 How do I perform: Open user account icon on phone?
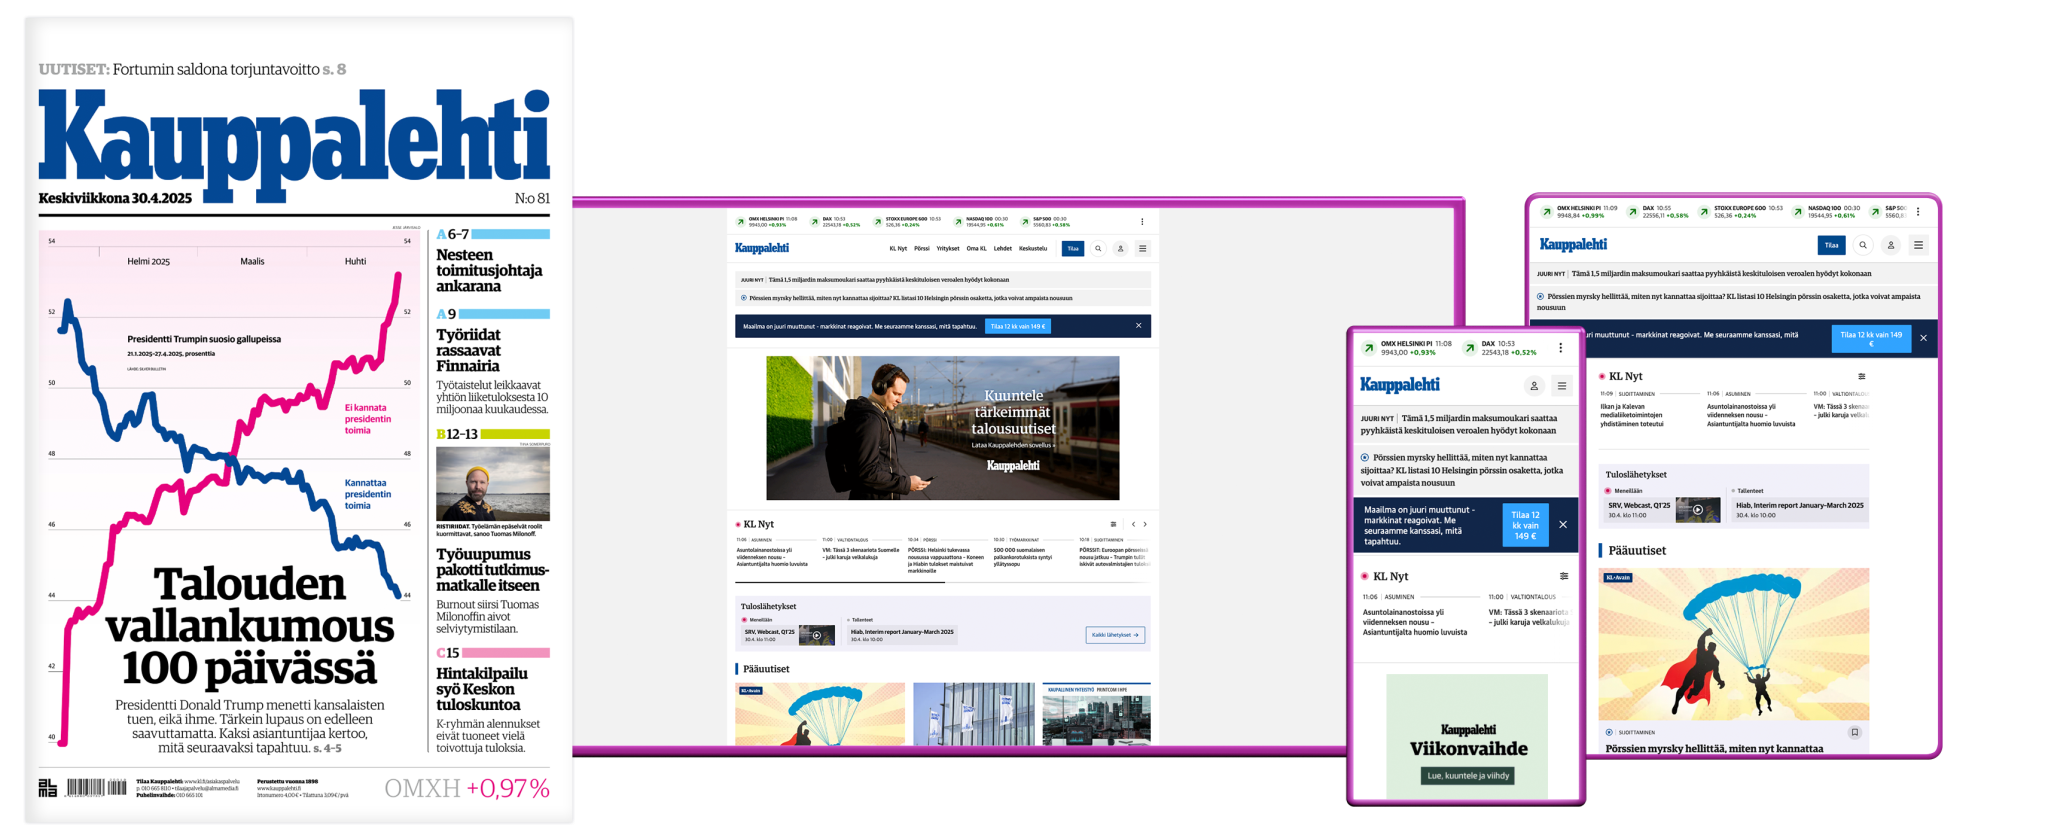point(1534,386)
